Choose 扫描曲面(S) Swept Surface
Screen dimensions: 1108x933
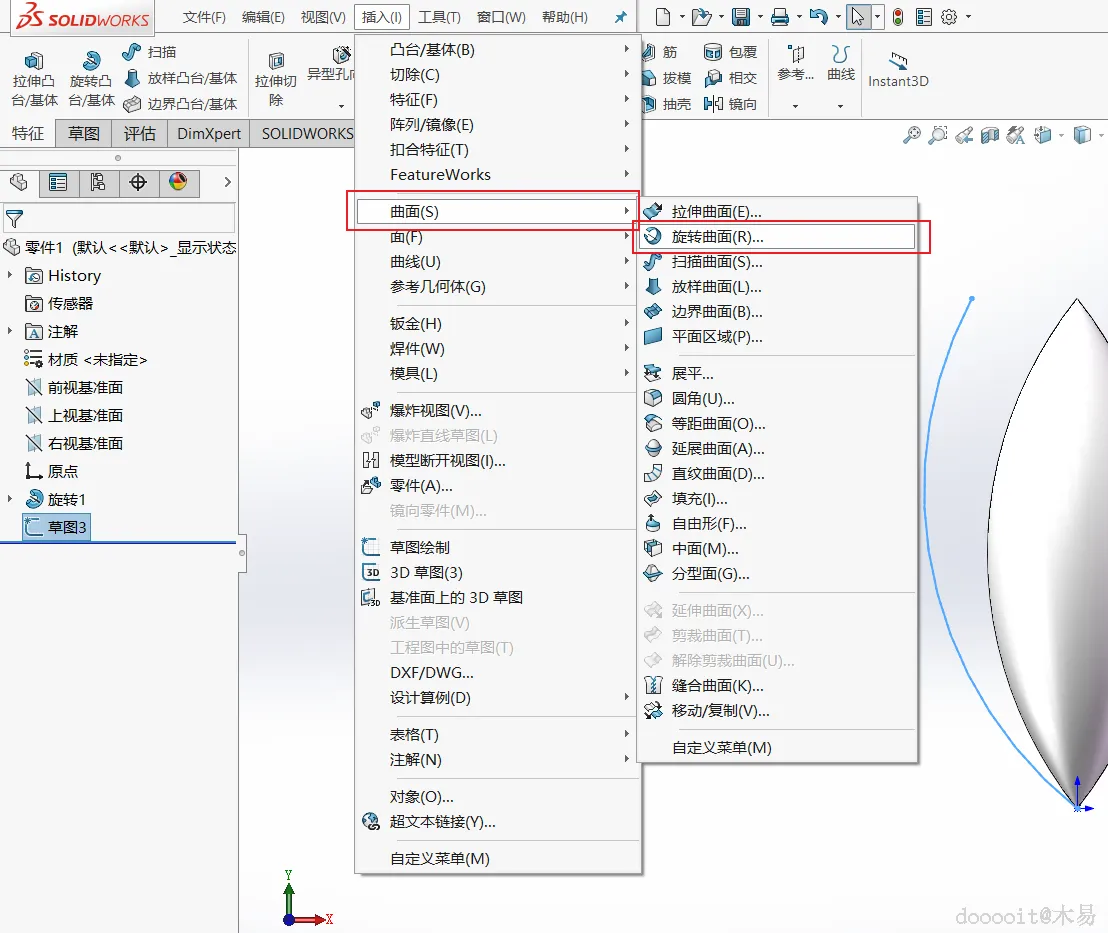pos(777,262)
